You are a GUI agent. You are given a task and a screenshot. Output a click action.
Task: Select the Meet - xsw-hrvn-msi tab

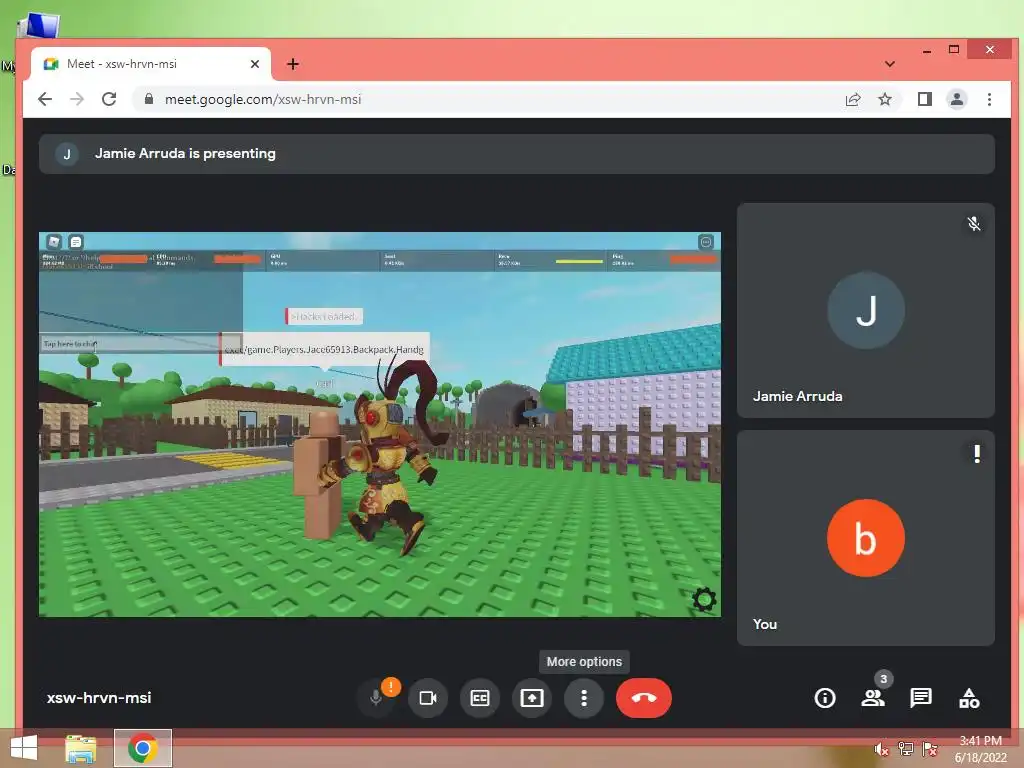pyautogui.click(x=150, y=64)
